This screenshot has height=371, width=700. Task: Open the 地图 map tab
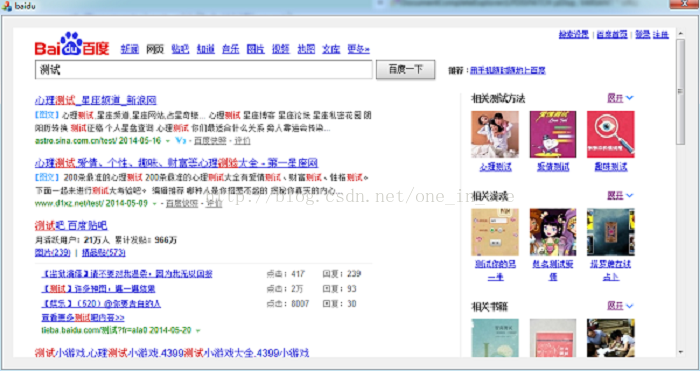[x=306, y=49]
